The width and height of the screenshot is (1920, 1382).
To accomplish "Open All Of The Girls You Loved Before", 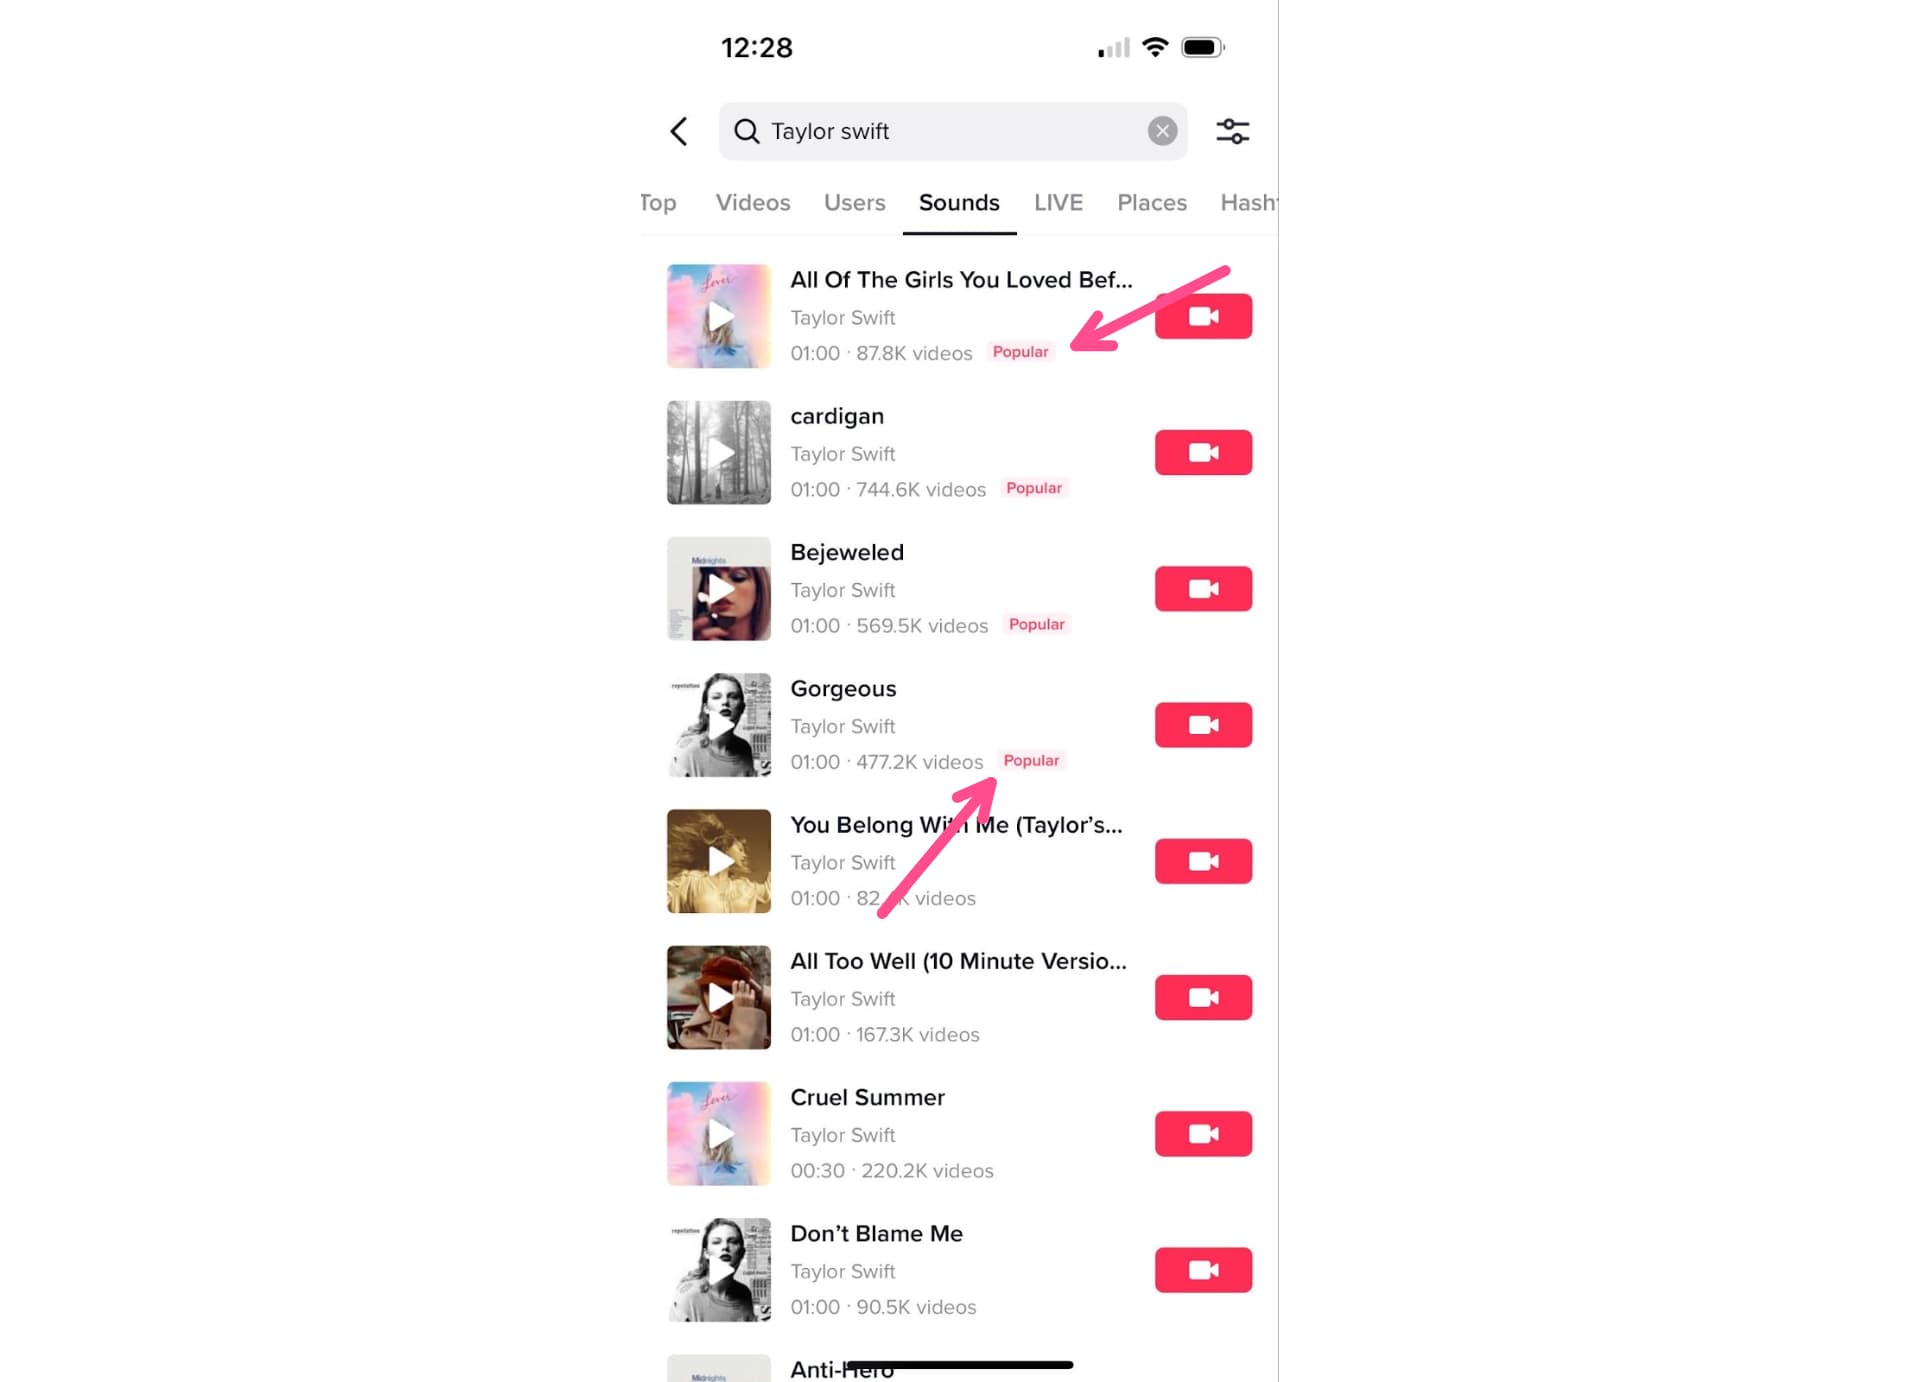I will [x=961, y=280].
